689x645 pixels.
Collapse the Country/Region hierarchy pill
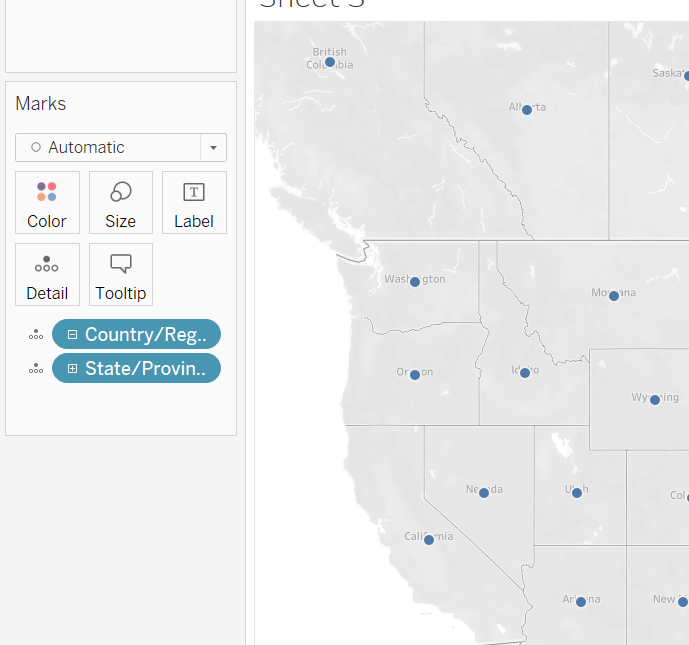pyautogui.click(x=72, y=335)
